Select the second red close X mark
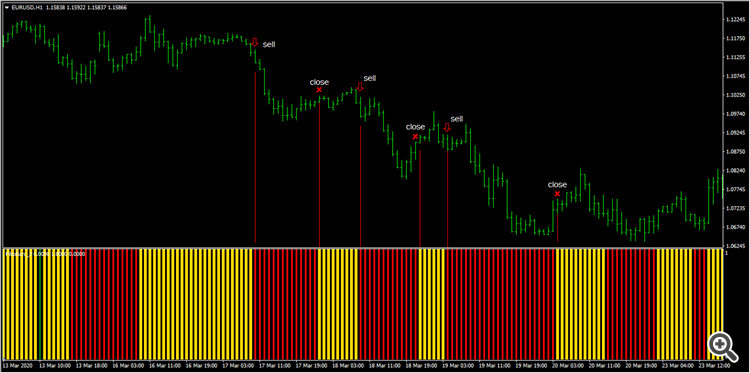 tap(415, 137)
